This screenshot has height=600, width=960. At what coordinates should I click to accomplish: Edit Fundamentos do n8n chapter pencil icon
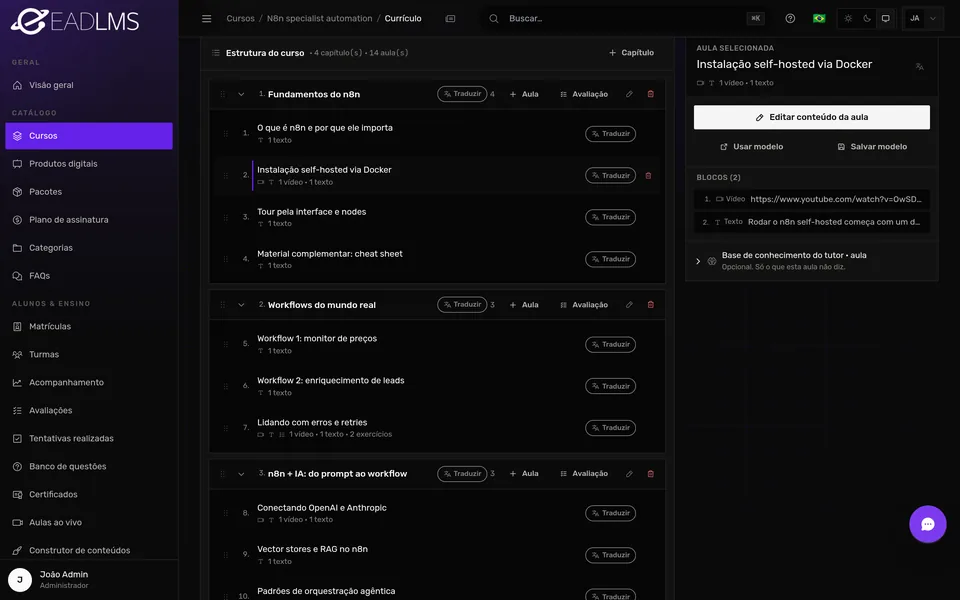click(629, 94)
